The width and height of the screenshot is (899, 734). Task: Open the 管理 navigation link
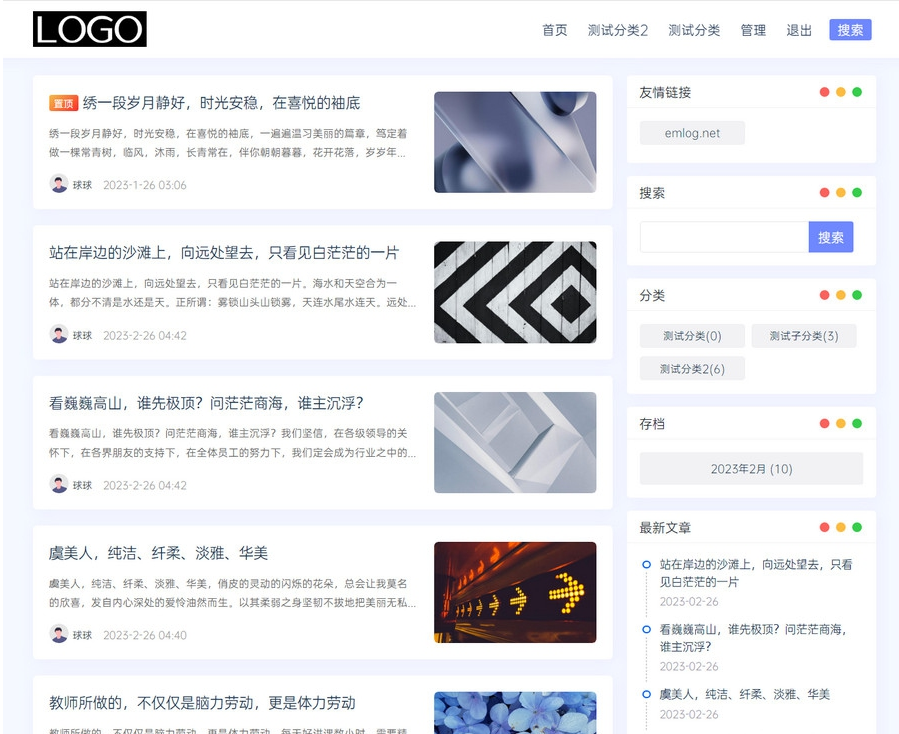pyautogui.click(x=753, y=30)
